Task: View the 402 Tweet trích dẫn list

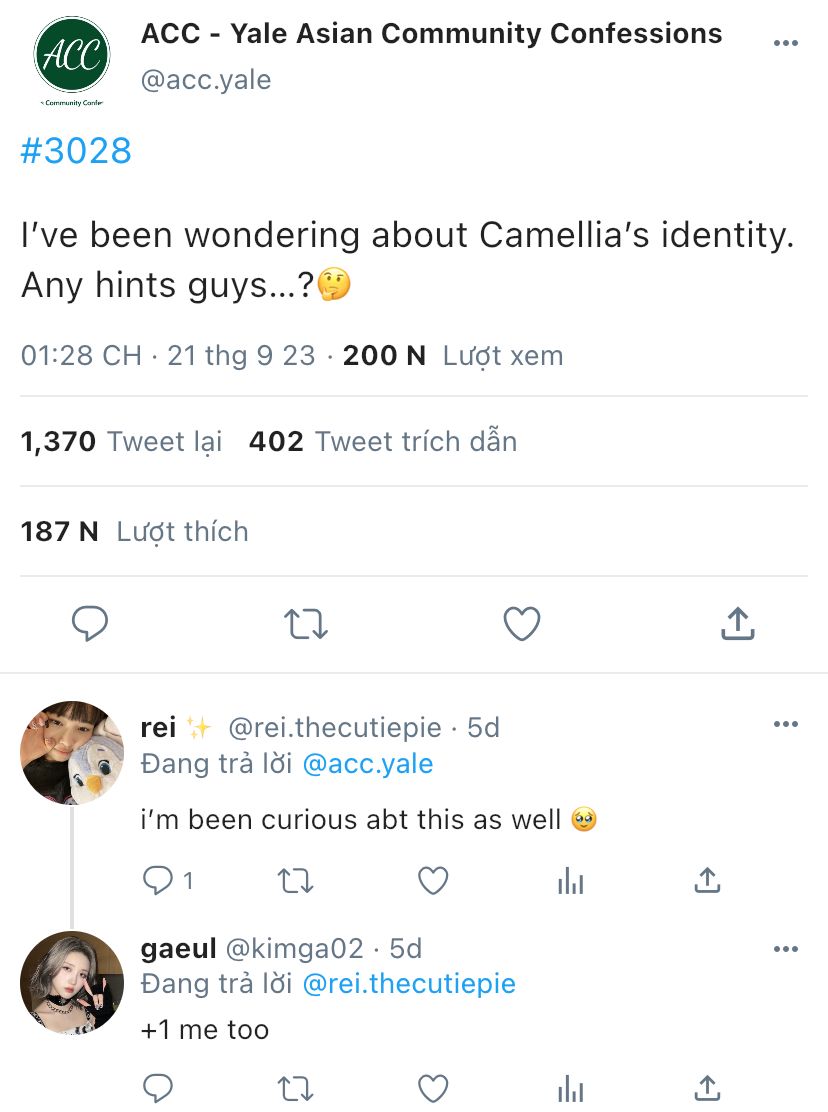Action: point(382,441)
